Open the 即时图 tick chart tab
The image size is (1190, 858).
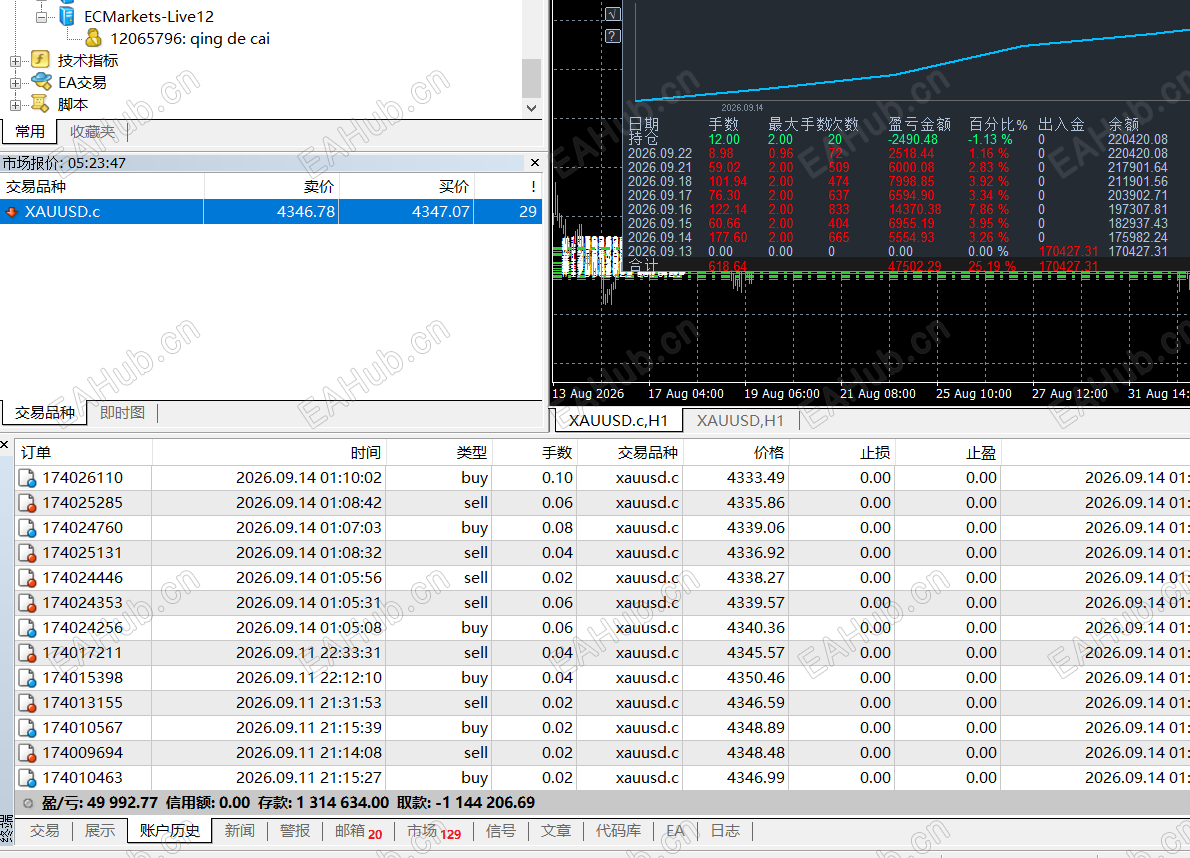(122, 413)
